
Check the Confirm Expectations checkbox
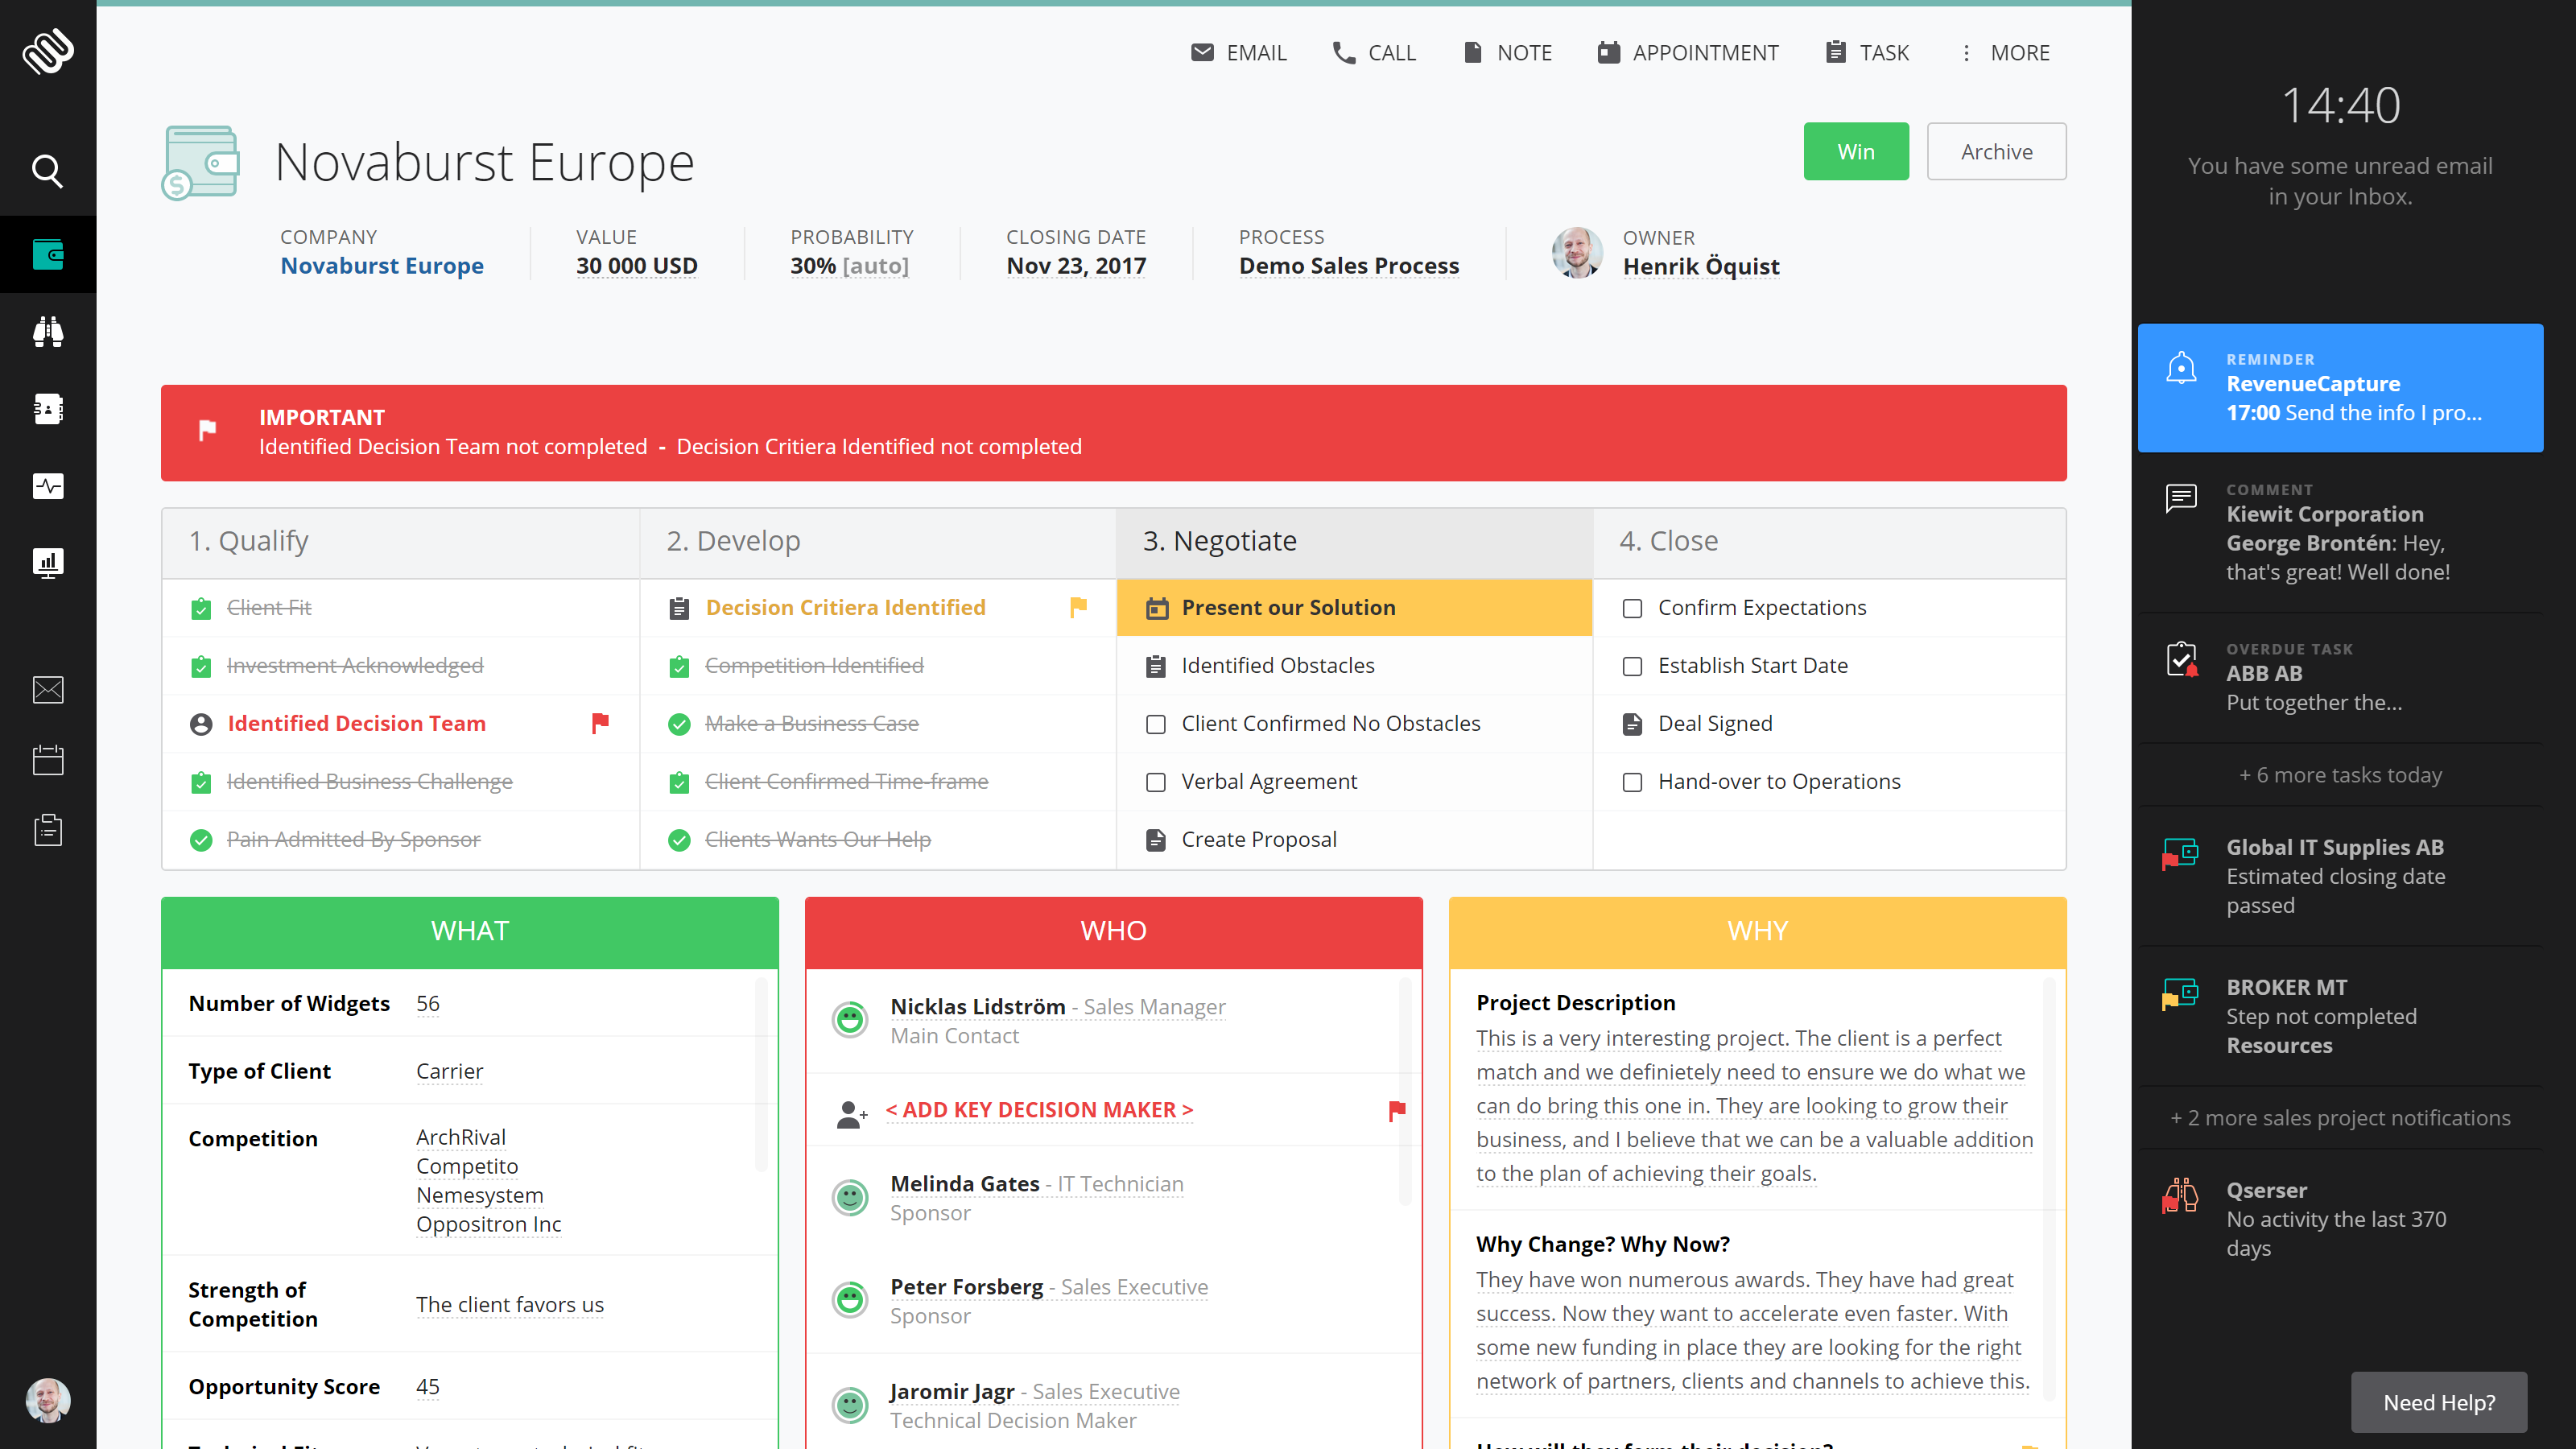coord(1632,608)
